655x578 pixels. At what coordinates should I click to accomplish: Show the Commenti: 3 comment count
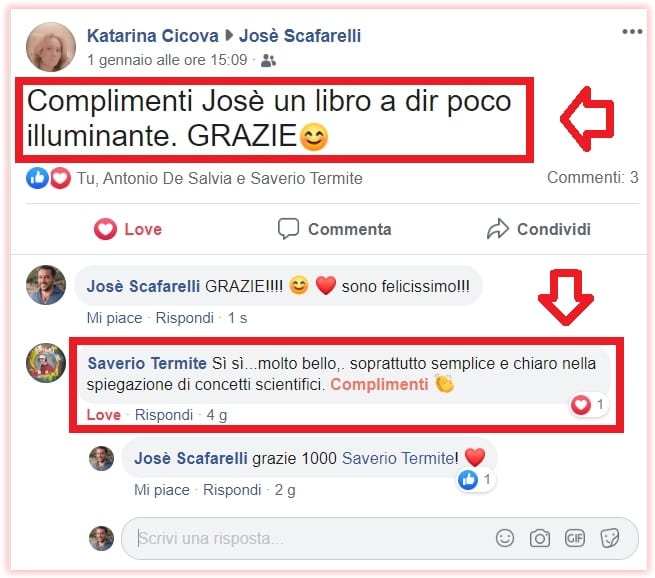(x=593, y=177)
